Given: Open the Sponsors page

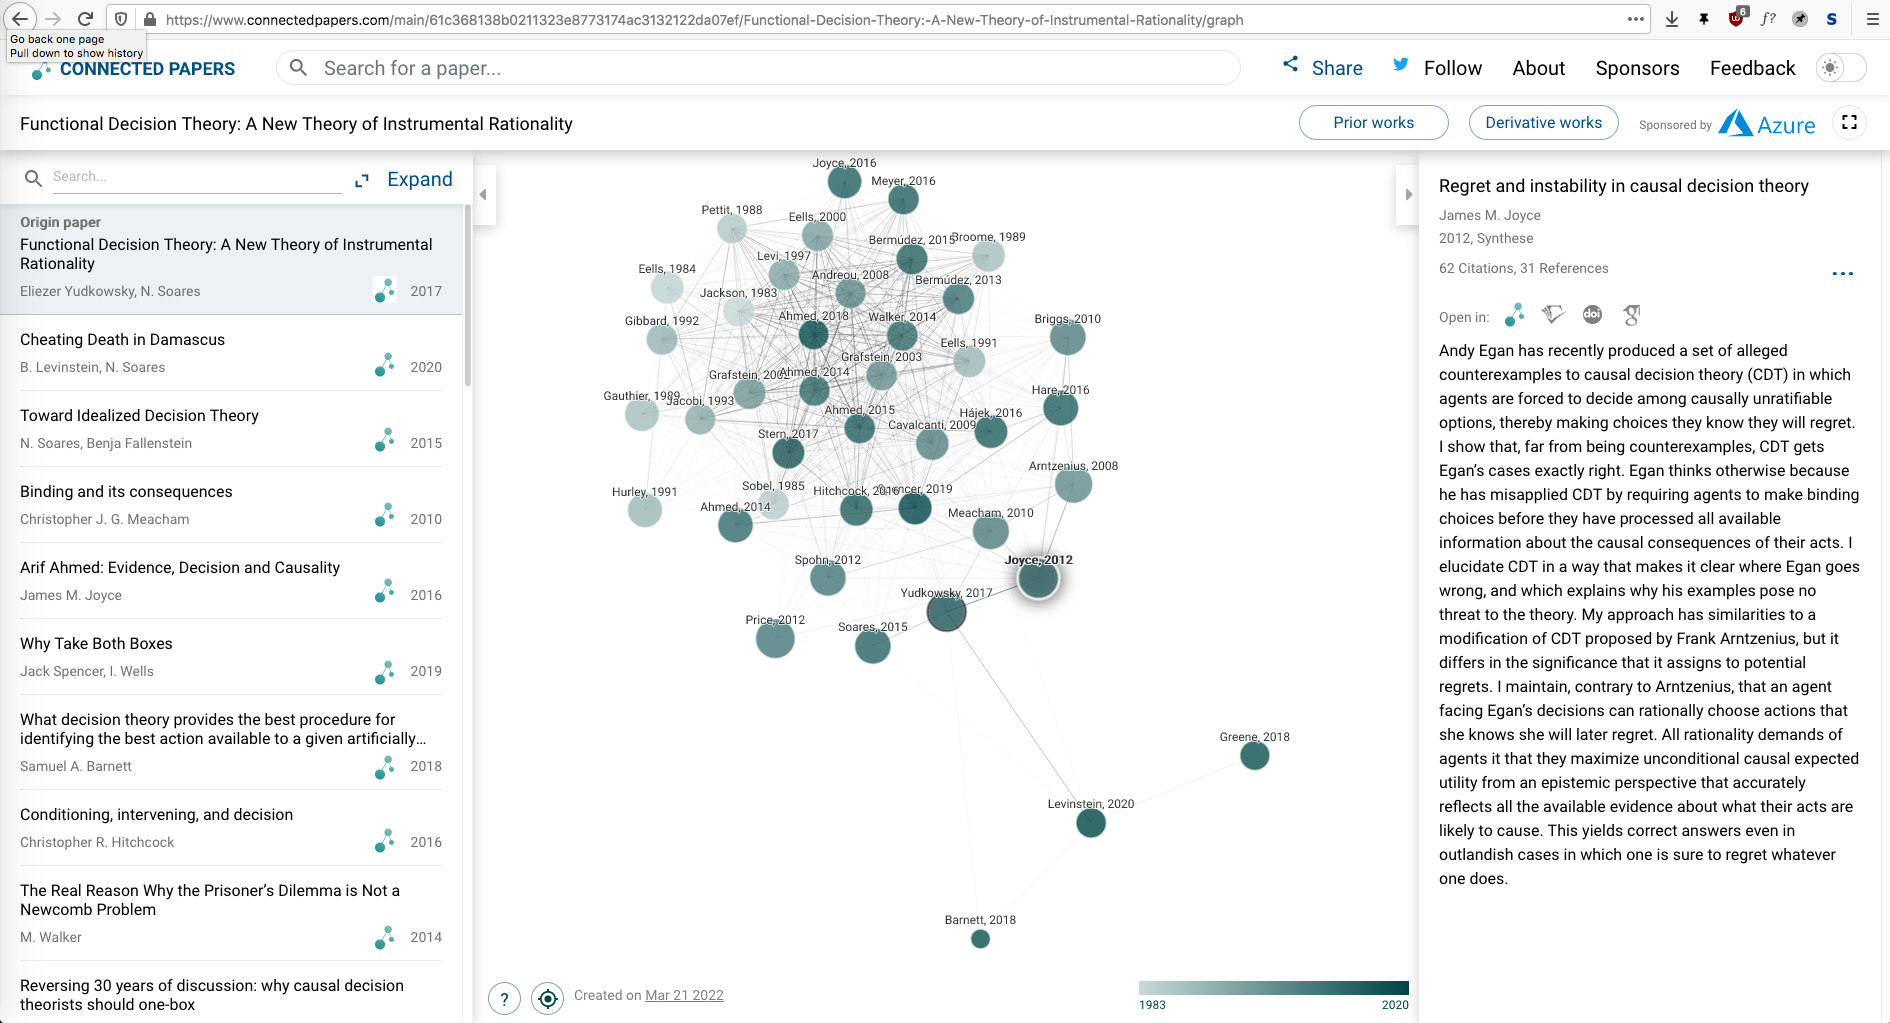Looking at the screenshot, I should (1637, 68).
